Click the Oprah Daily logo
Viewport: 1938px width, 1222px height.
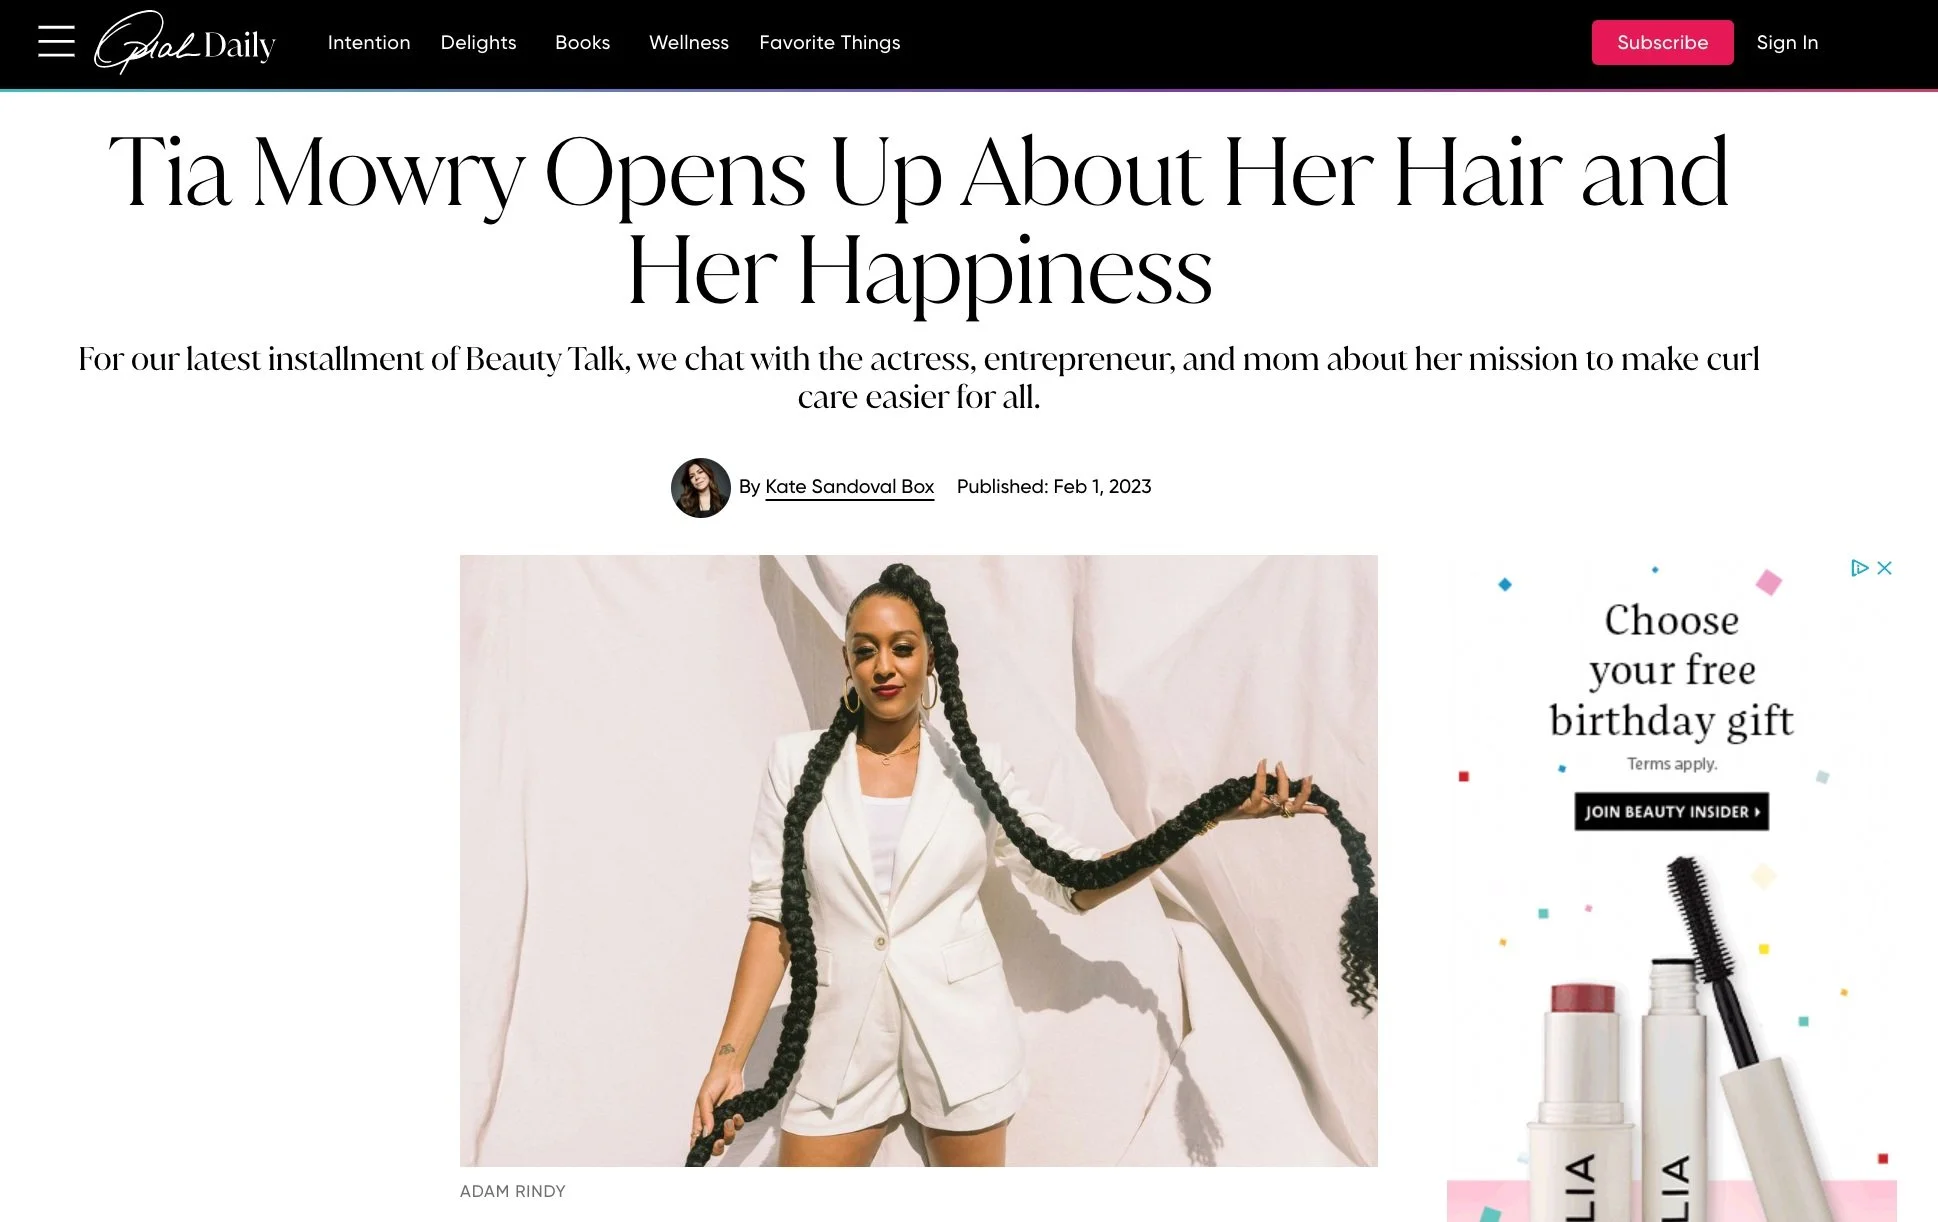point(185,43)
